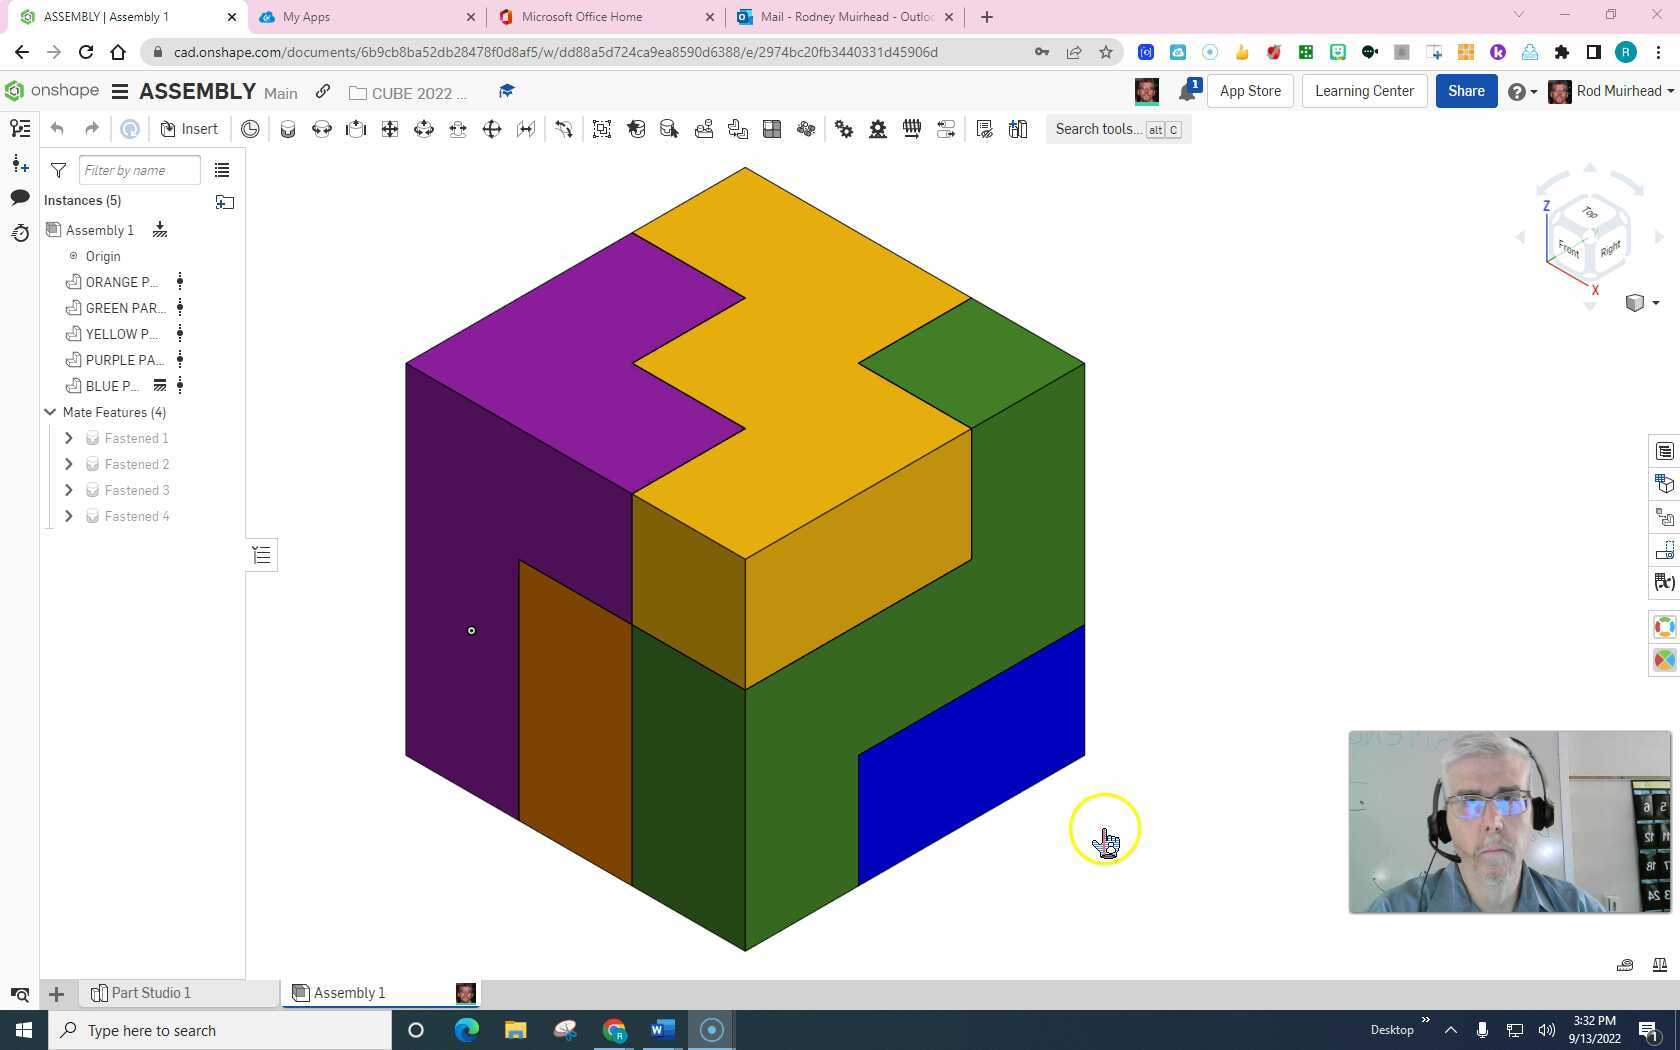Click the Share button
Viewport: 1680px width, 1050px height.
(x=1465, y=91)
